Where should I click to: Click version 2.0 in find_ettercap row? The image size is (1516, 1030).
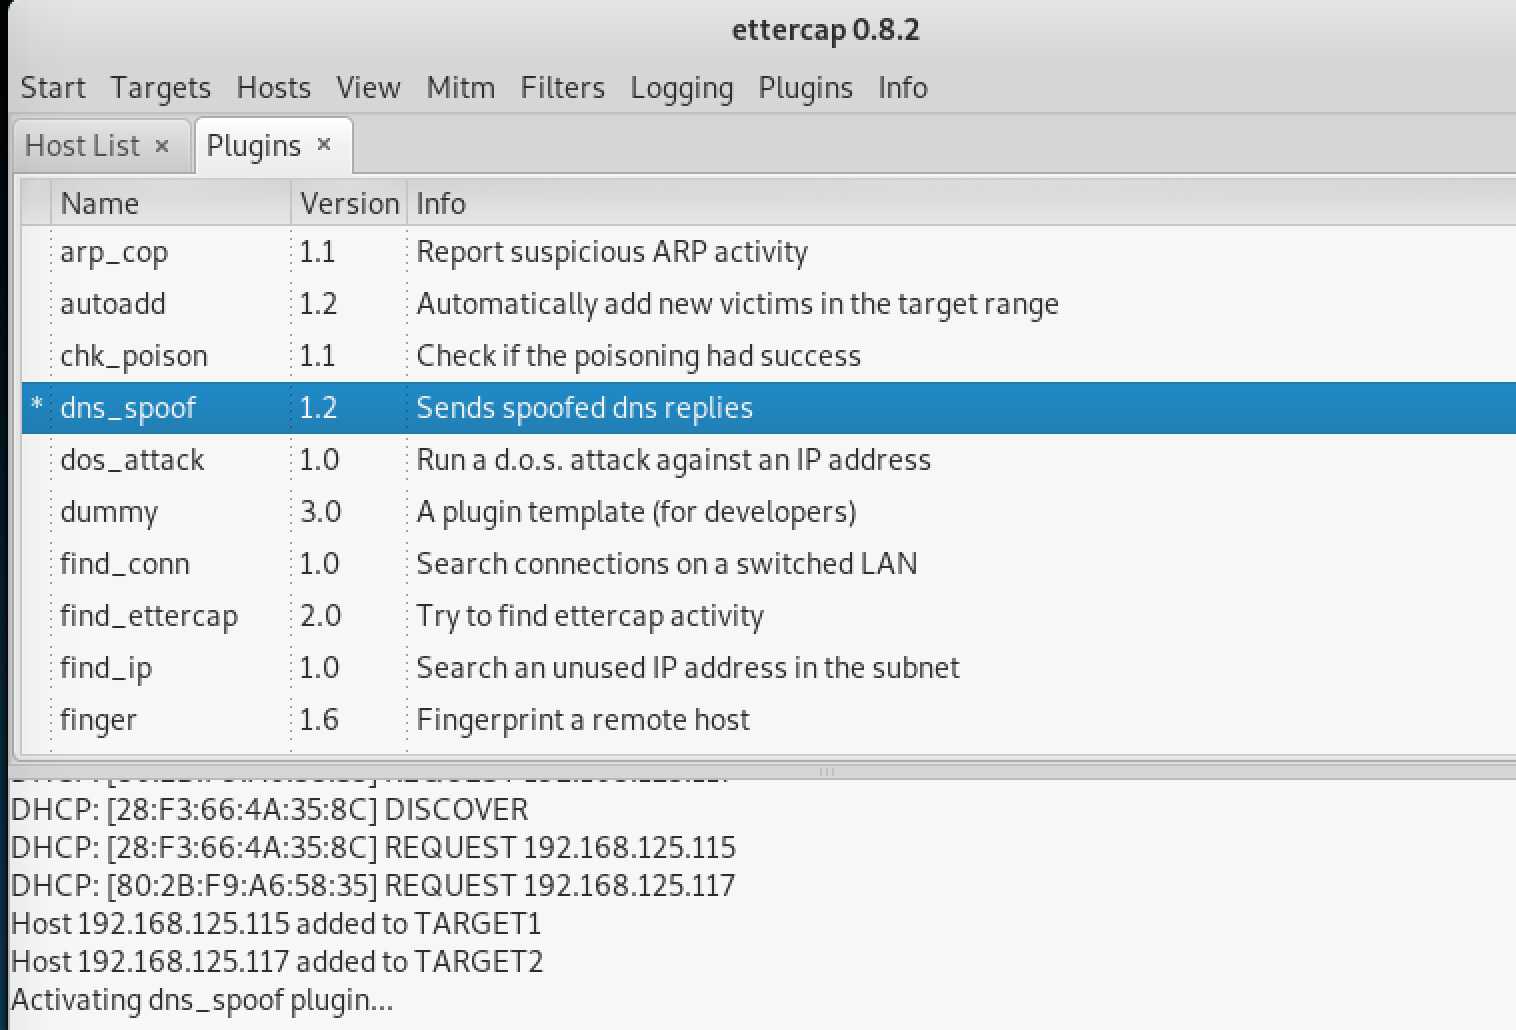coord(320,616)
